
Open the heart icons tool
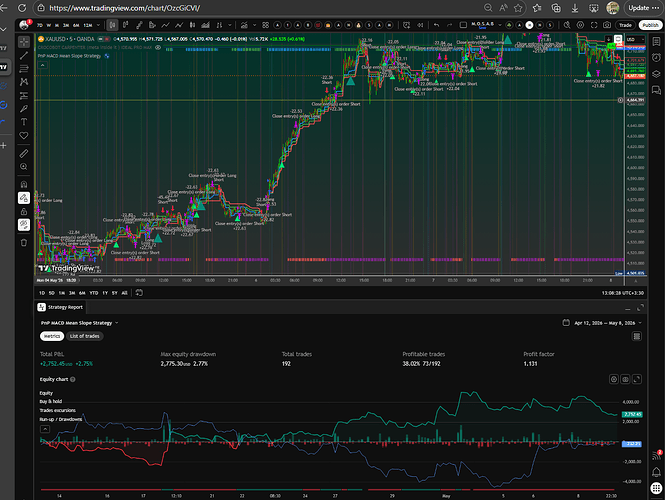pyautogui.click(x=24, y=136)
